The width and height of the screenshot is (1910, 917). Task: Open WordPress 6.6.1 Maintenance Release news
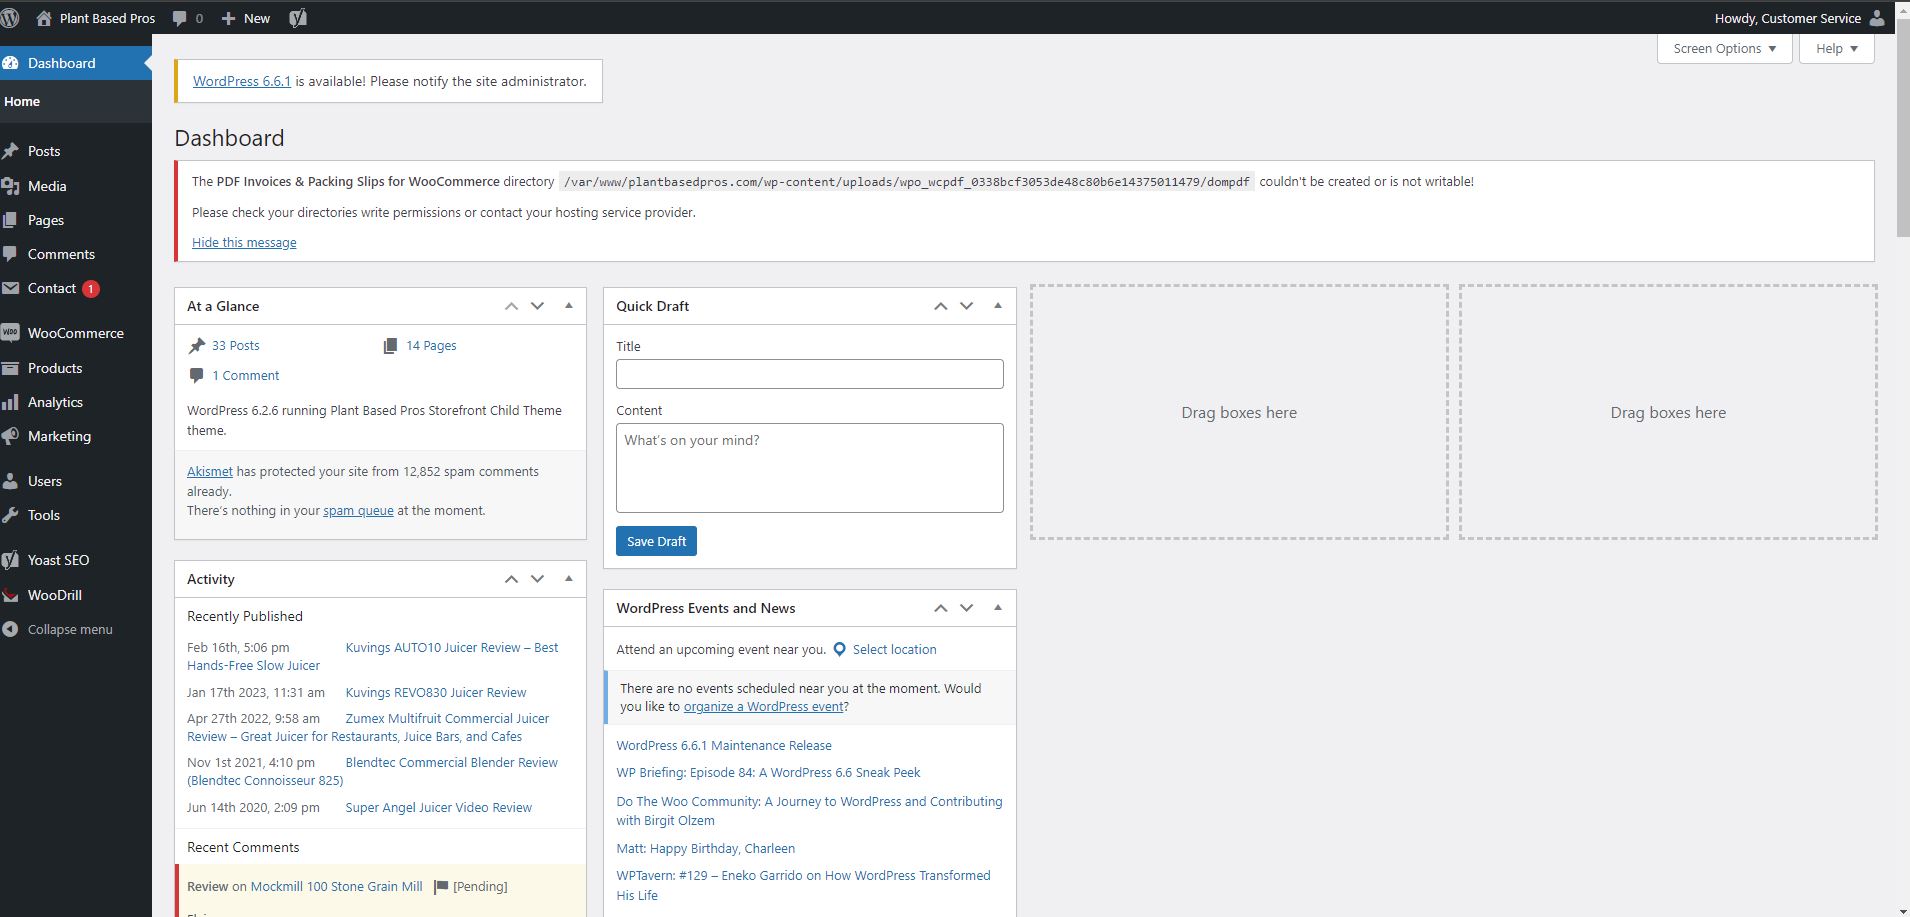pos(724,745)
